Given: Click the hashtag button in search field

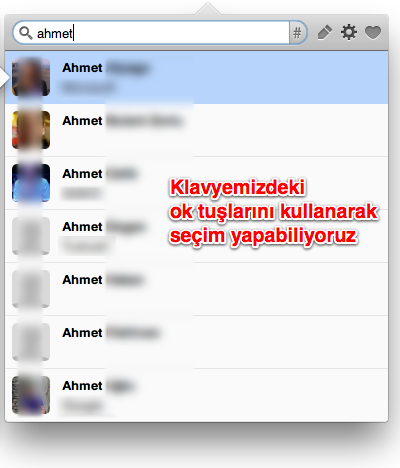Looking at the screenshot, I should click(297, 33).
